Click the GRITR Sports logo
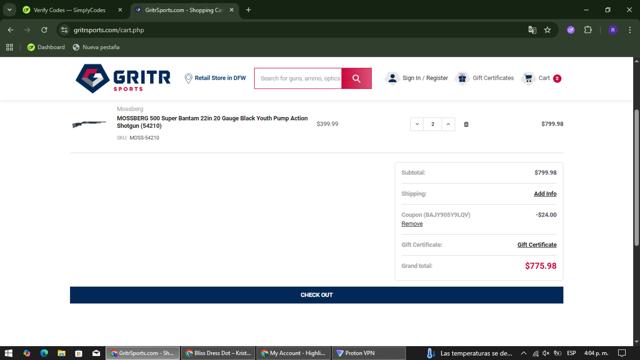640x360 pixels. pos(123,78)
